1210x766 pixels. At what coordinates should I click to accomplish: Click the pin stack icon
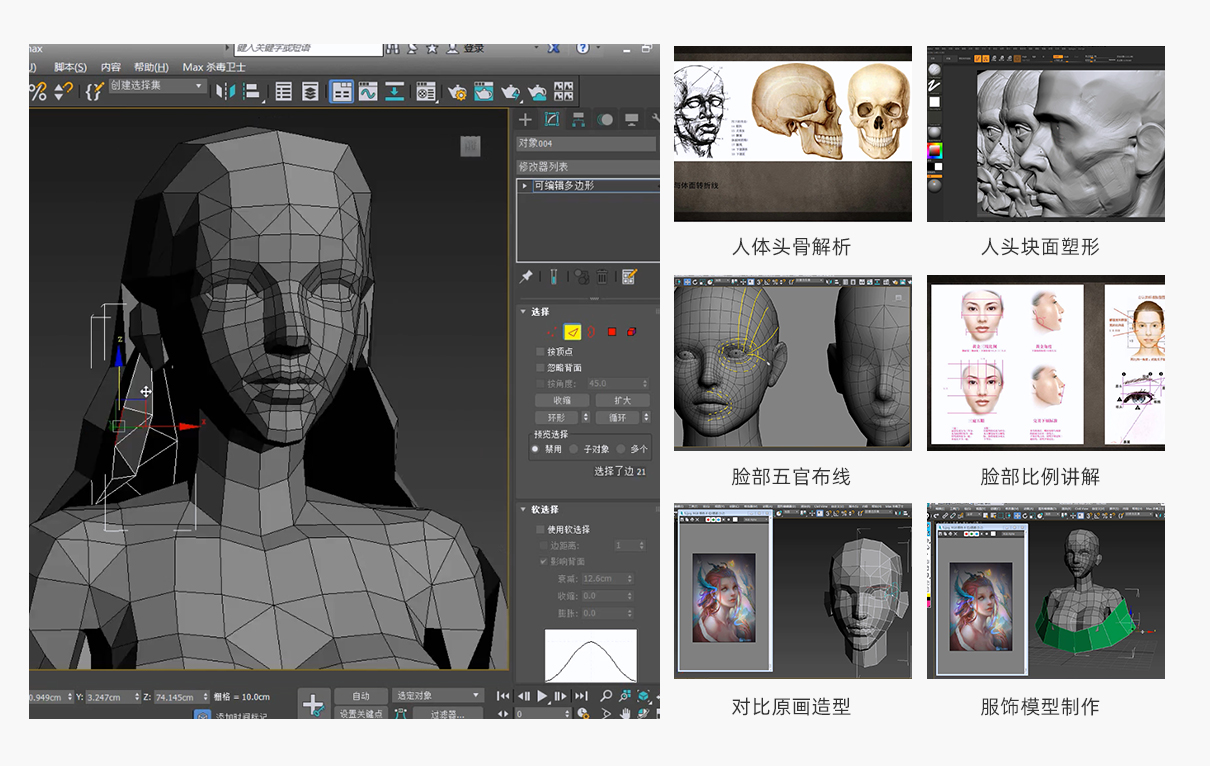[x=526, y=276]
